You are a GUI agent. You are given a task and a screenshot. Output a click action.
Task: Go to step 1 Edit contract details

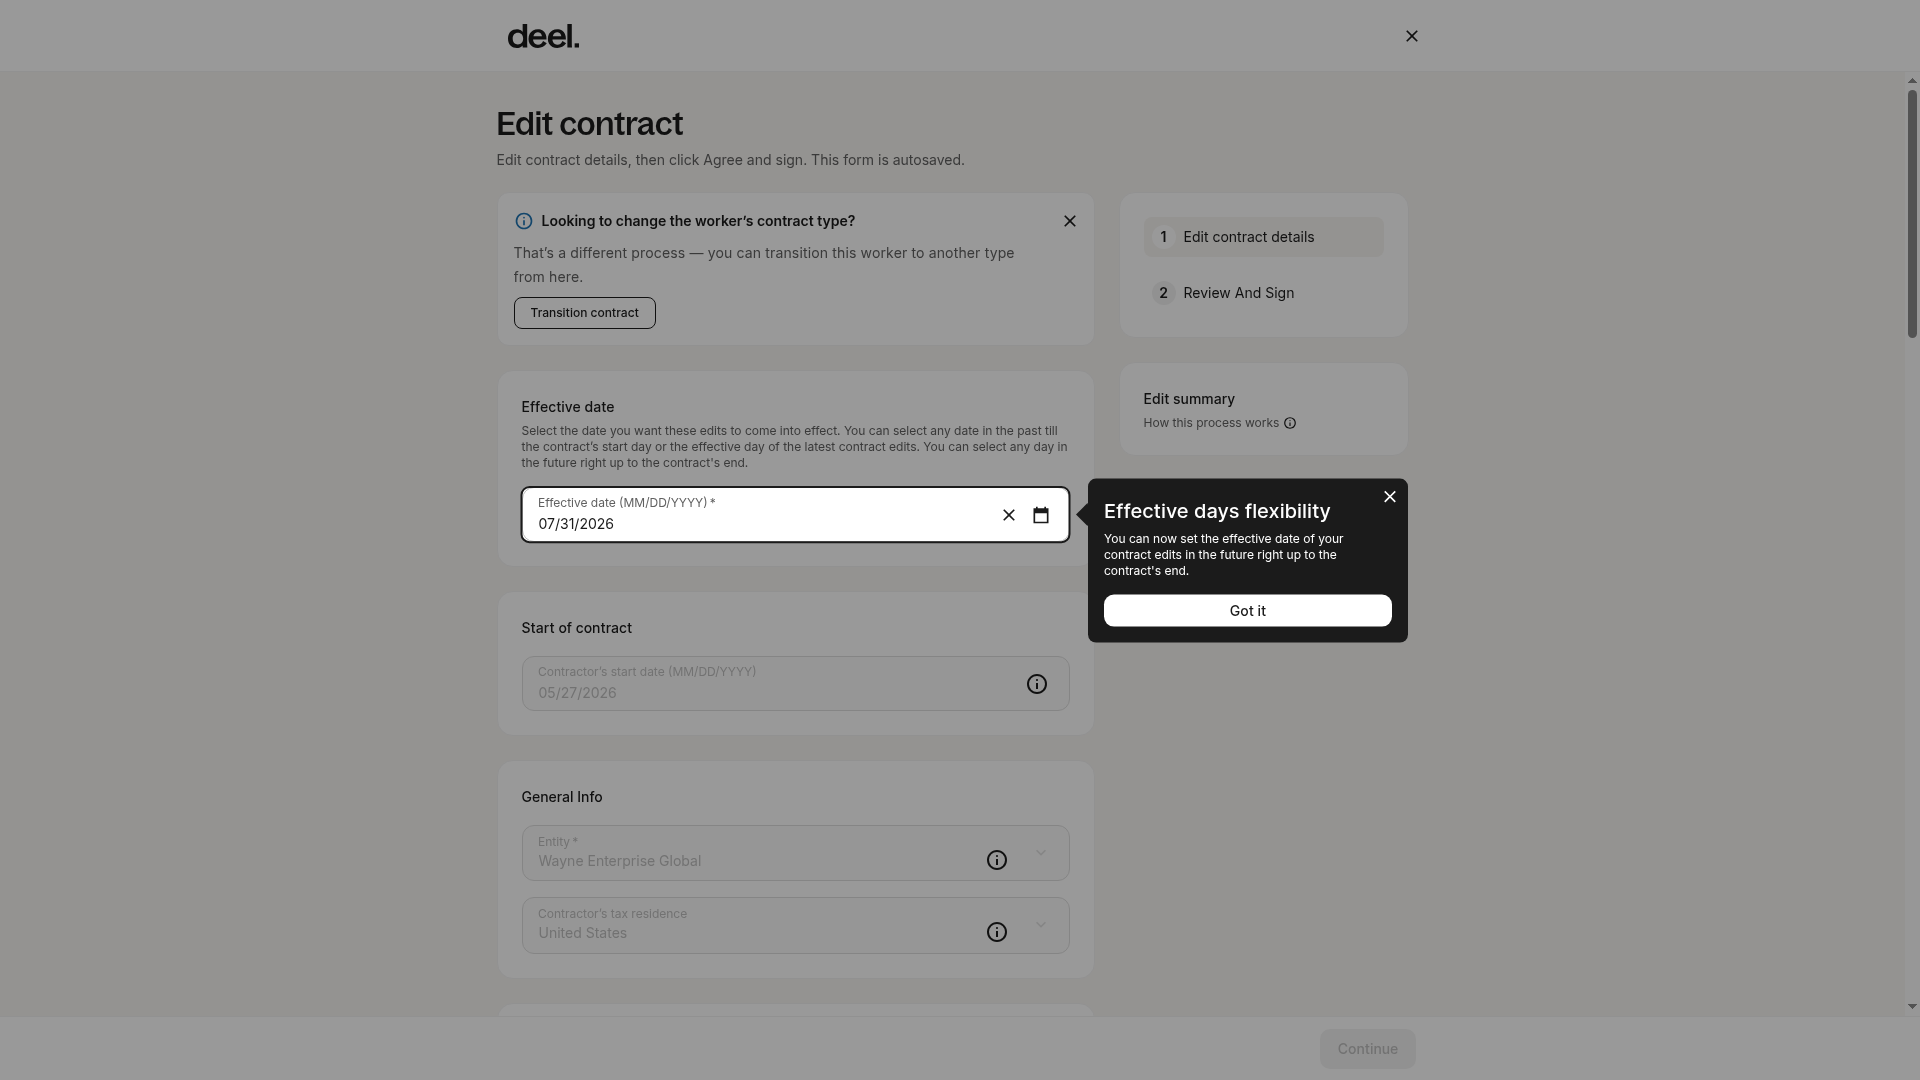(x=1264, y=237)
